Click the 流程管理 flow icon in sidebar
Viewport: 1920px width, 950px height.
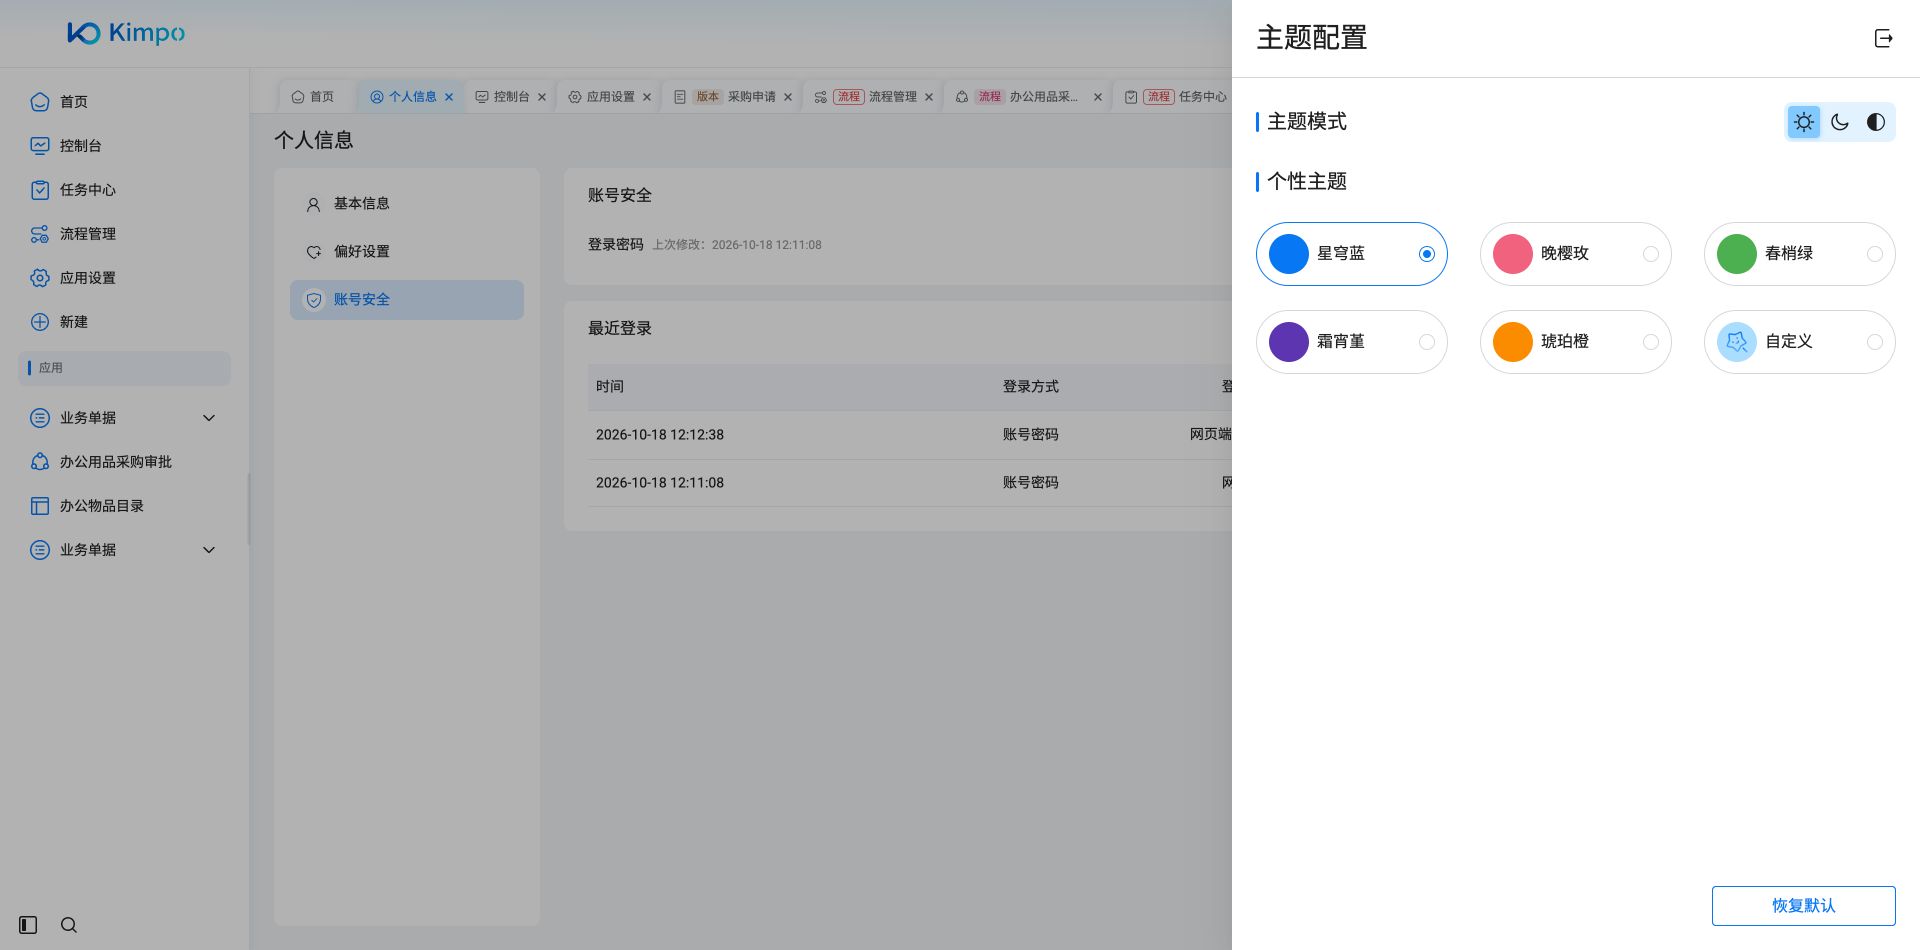click(x=40, y=234)
